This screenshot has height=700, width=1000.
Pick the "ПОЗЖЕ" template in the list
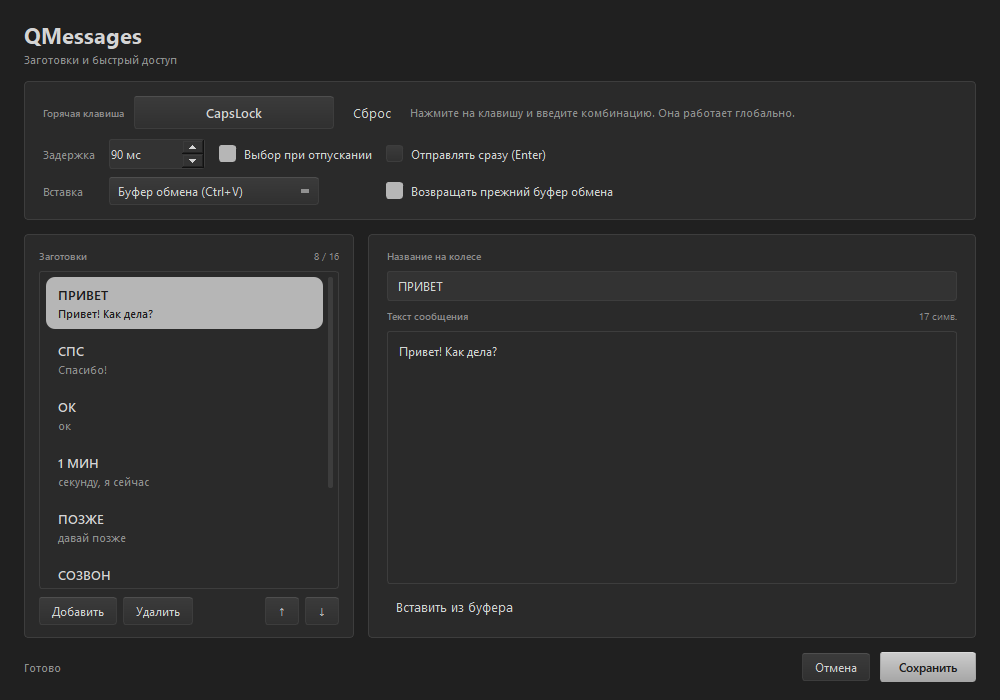point(184,529)
